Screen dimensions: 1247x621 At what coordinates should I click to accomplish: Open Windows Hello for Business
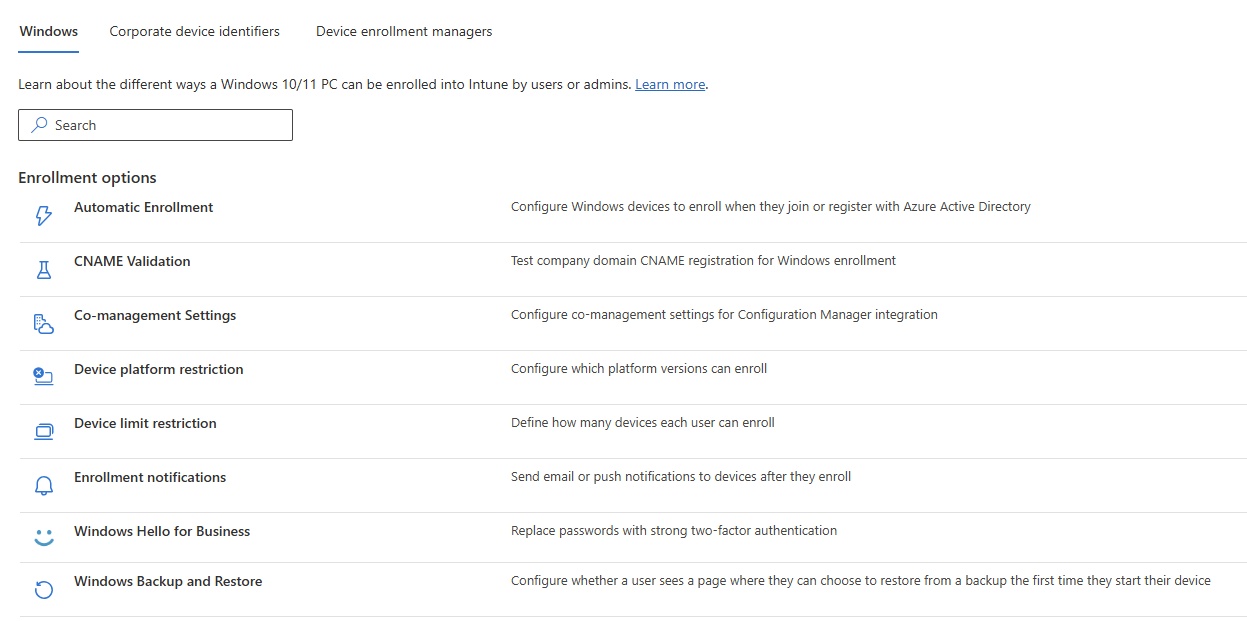click(x=162, y=531)
